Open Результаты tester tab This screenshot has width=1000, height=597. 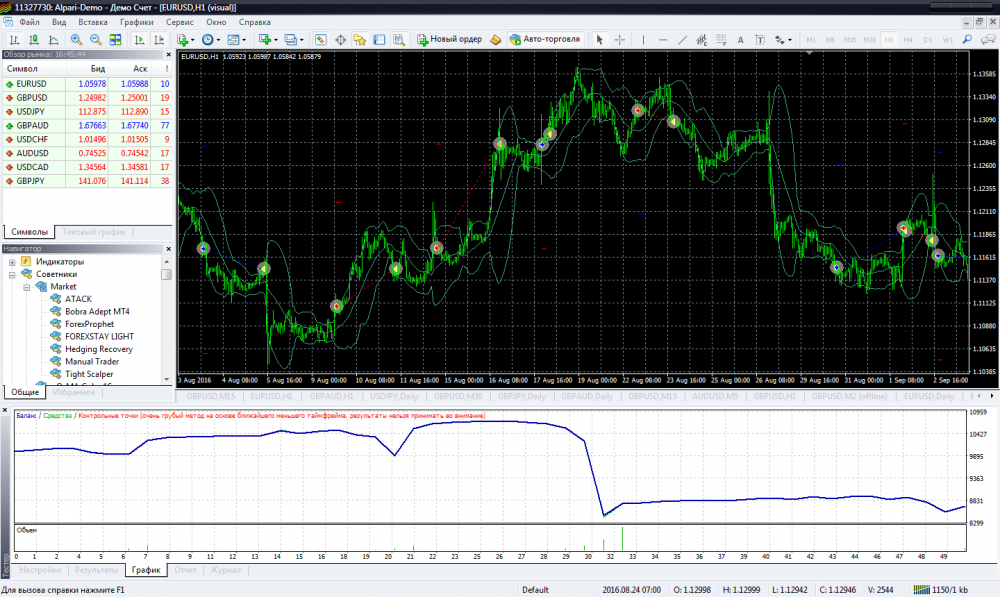(96, 570)
